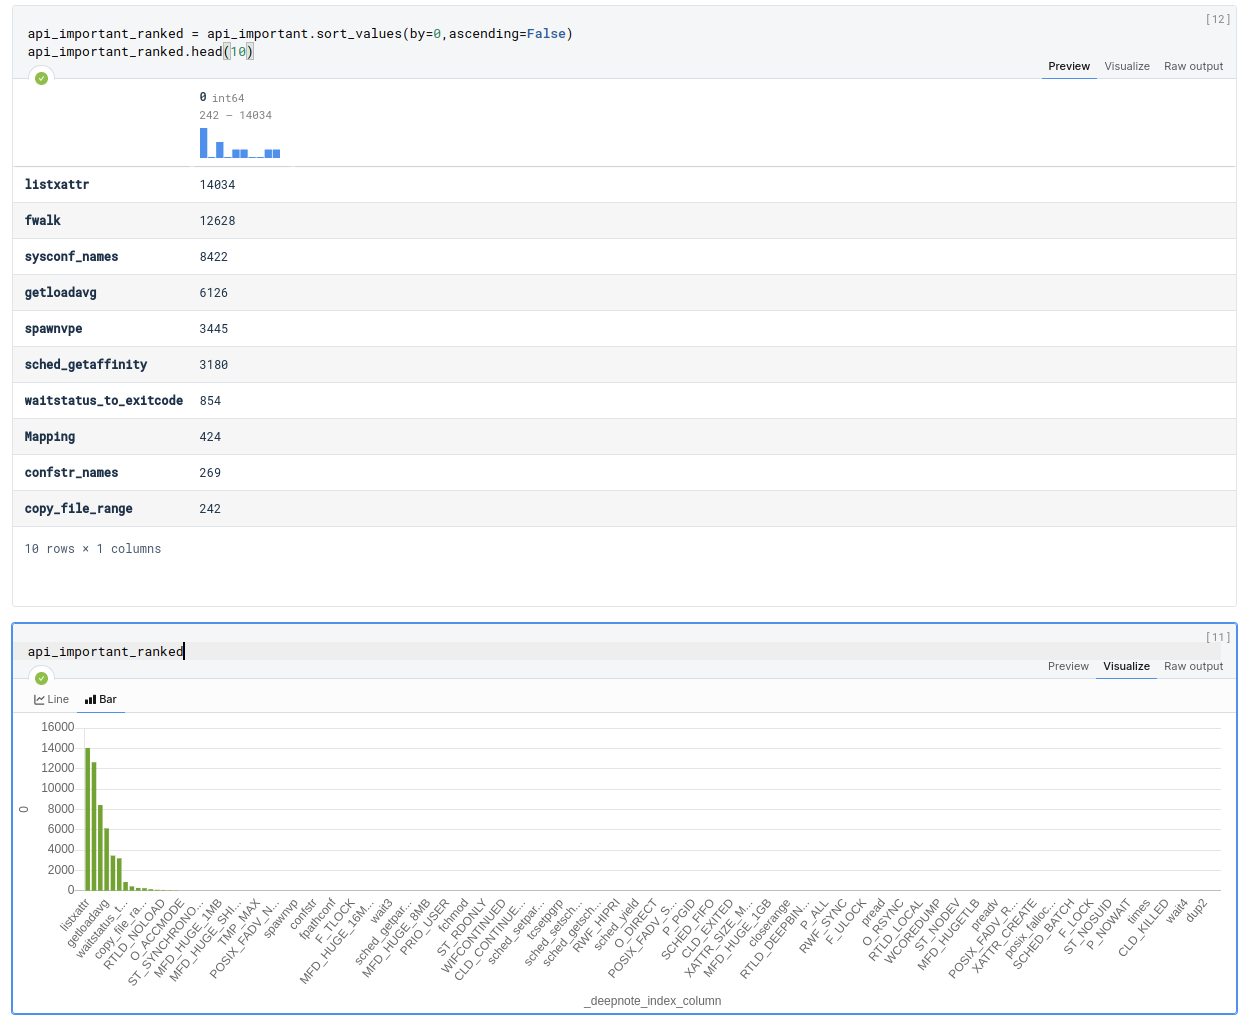The width and height of the screenshot is (1243, 1022).
Task: Click the 10 rows × 1 columns summary text
Action: (x=93, y=548)
